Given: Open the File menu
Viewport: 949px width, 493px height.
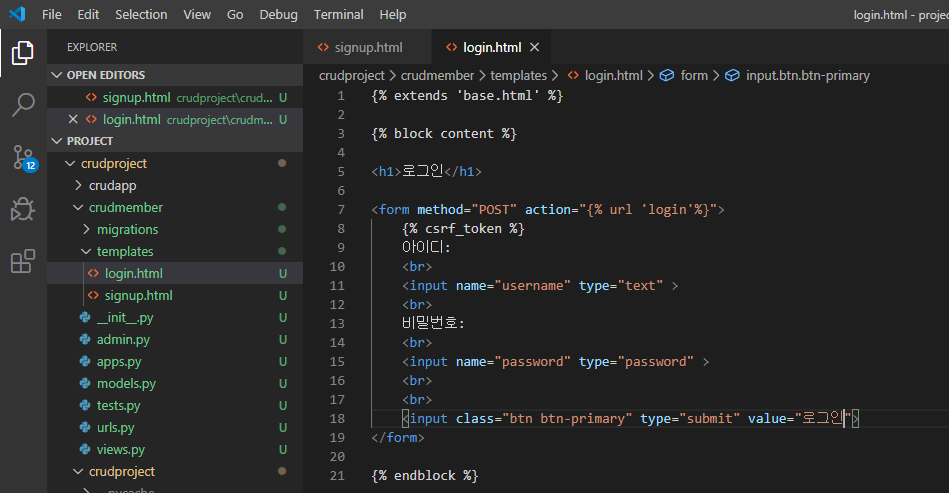Looking at the screenshot, I should [51, 15].
